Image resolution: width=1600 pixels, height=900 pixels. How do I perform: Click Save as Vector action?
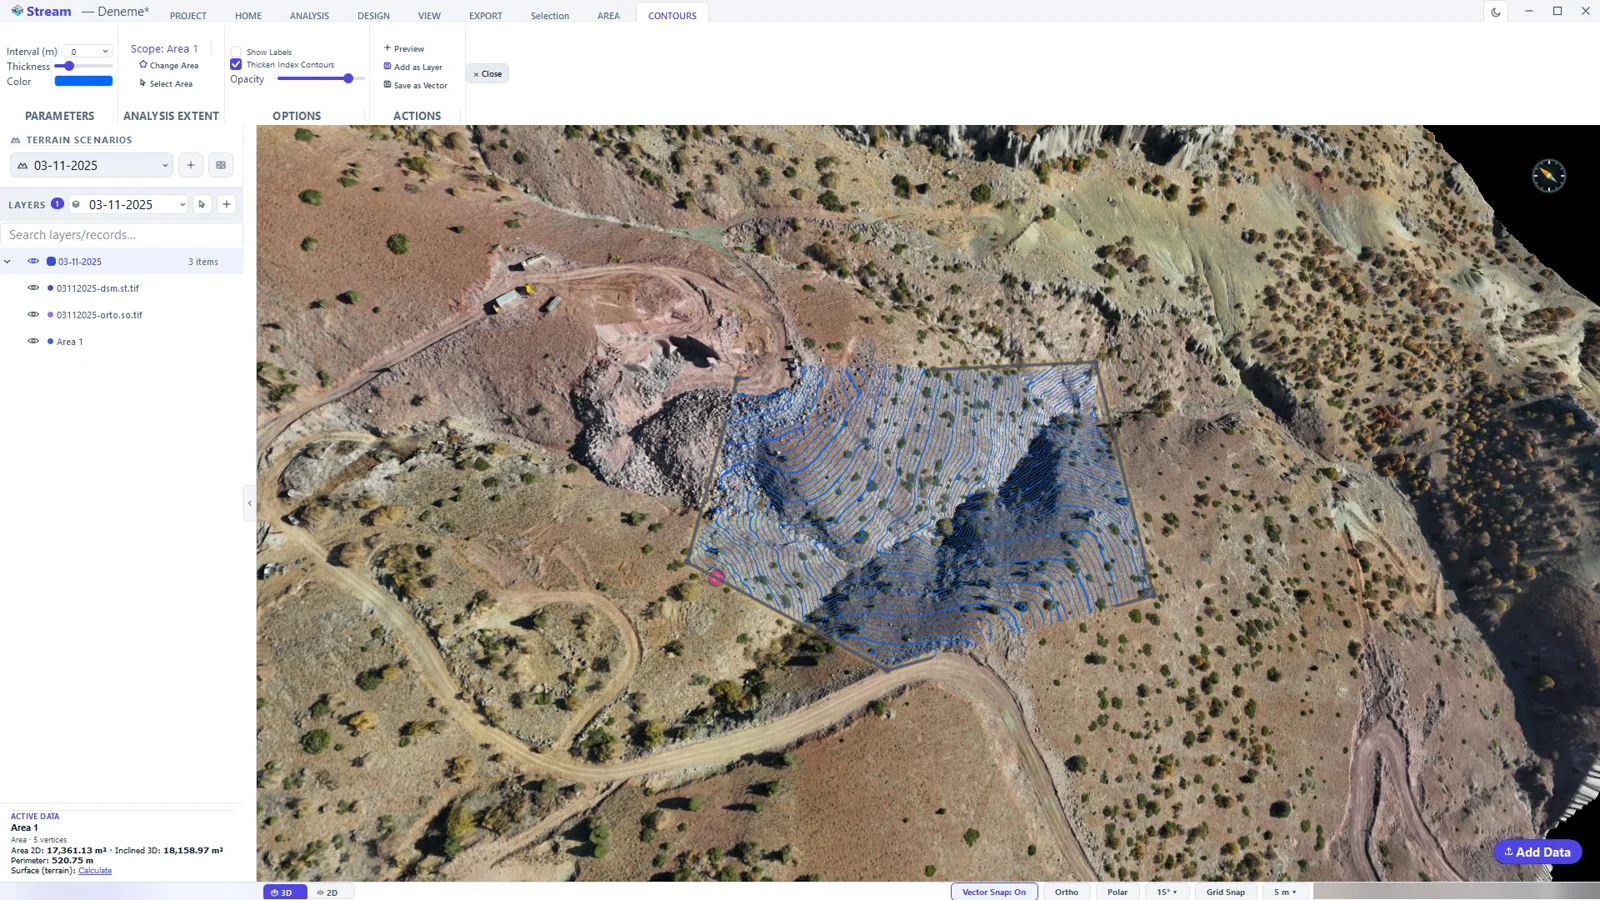pyautogui.click(x=416, y=85)
